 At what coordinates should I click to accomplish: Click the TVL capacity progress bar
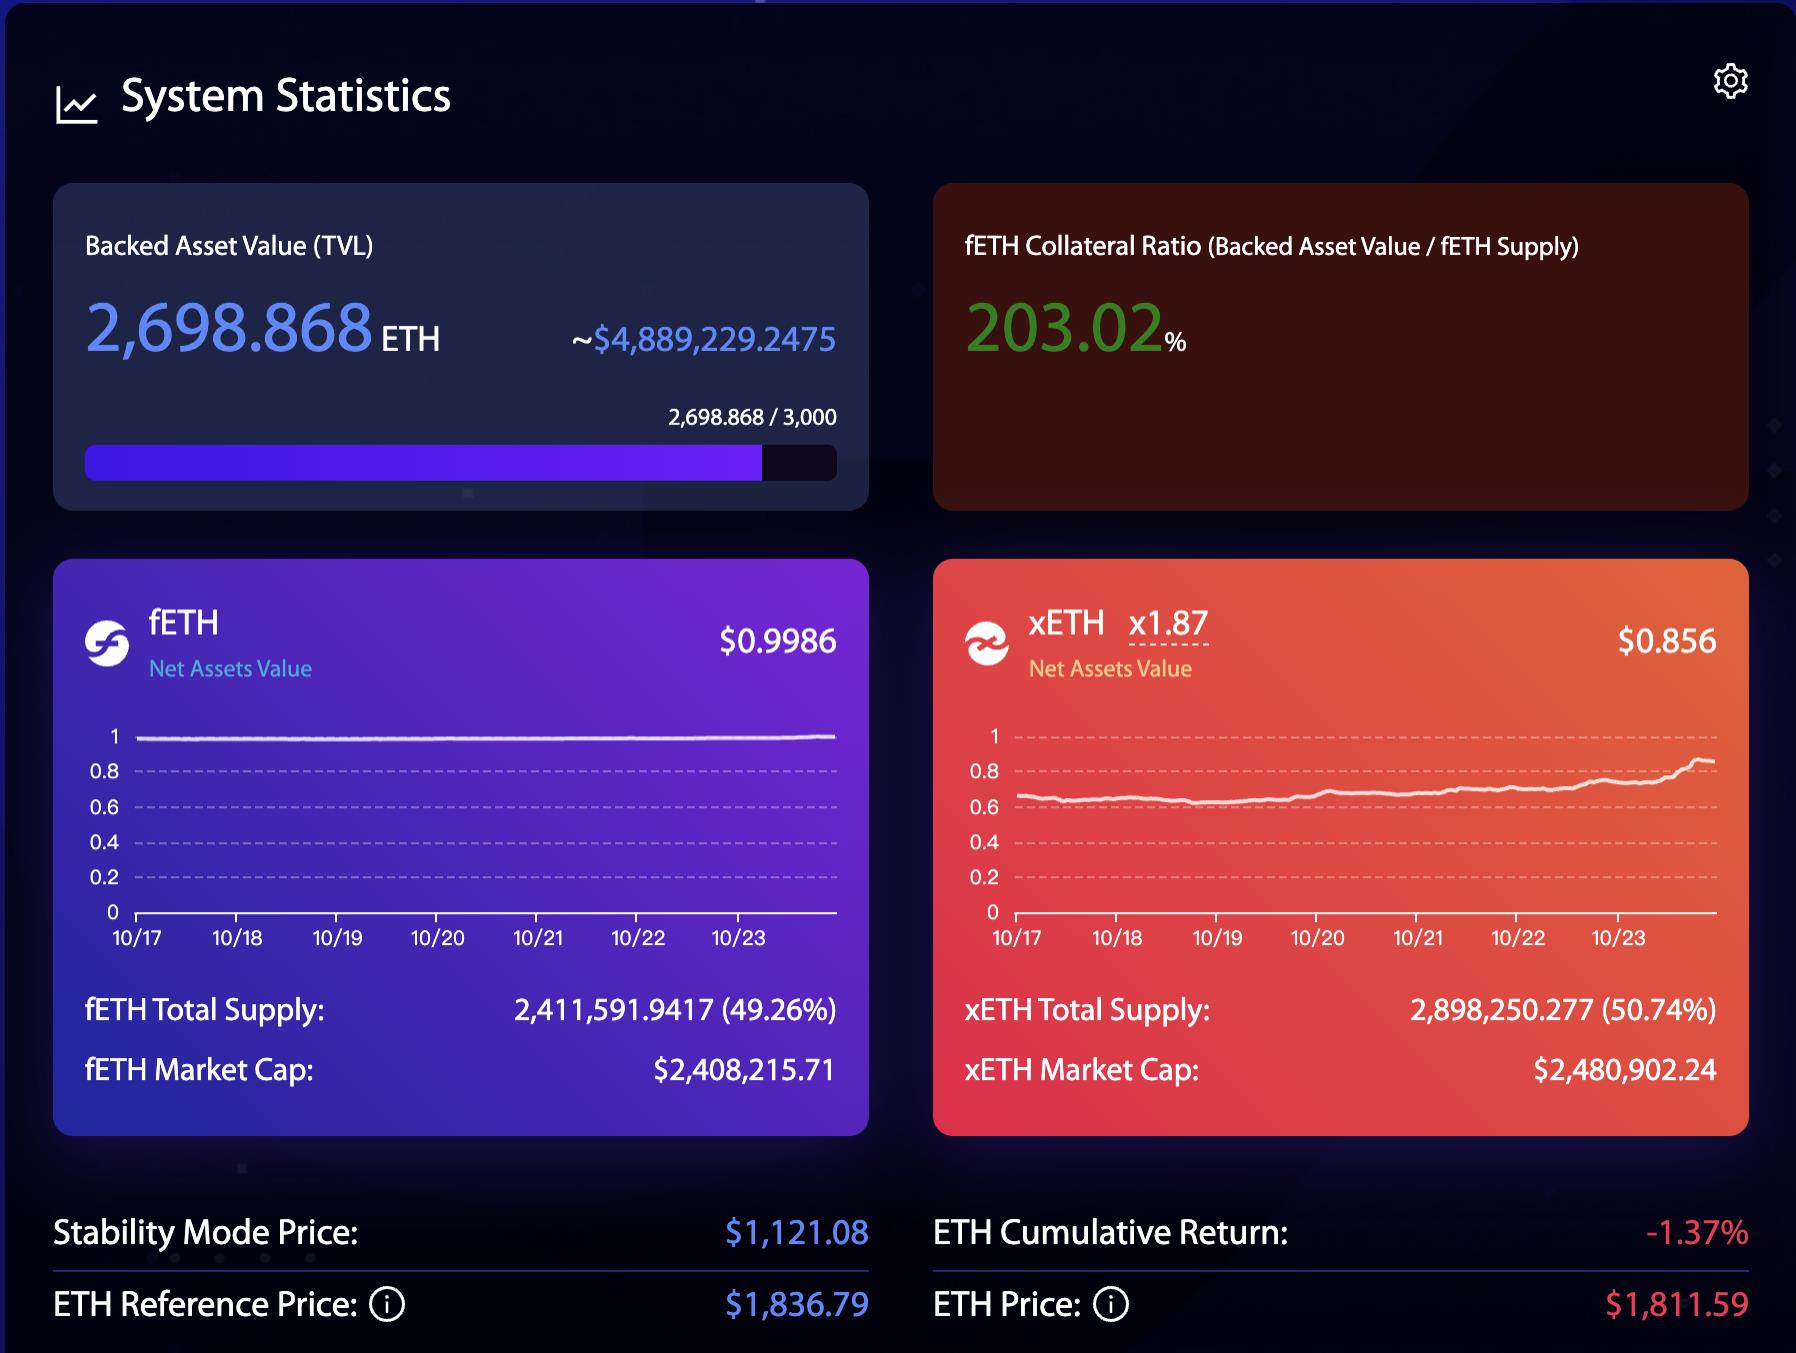point(461,463)
